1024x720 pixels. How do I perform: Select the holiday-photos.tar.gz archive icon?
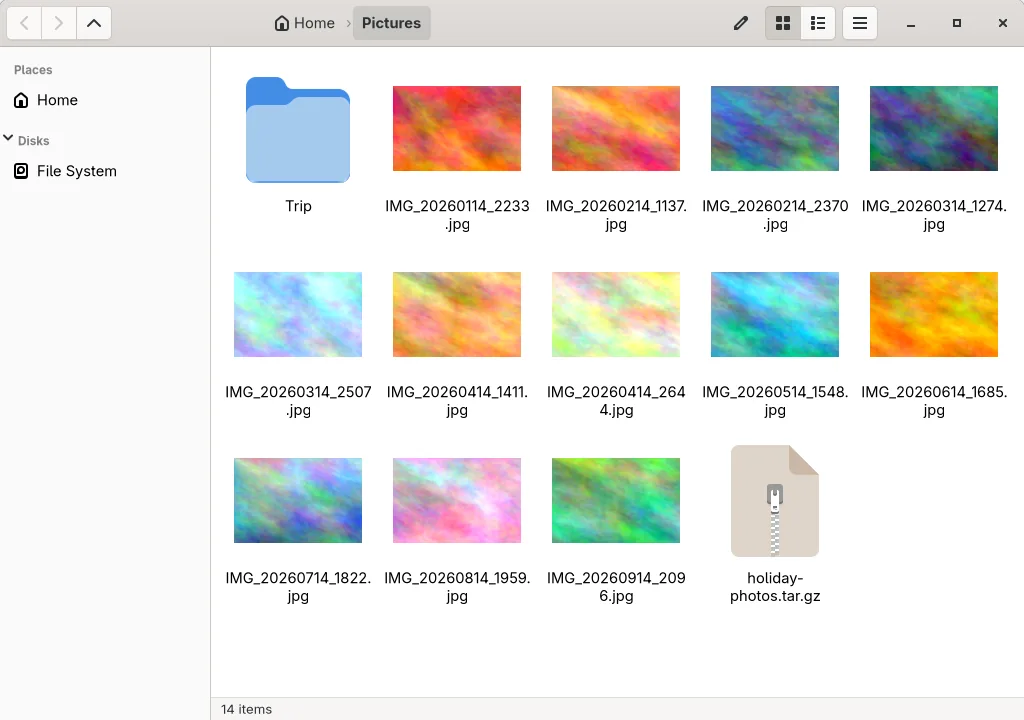tap(775, 501)
